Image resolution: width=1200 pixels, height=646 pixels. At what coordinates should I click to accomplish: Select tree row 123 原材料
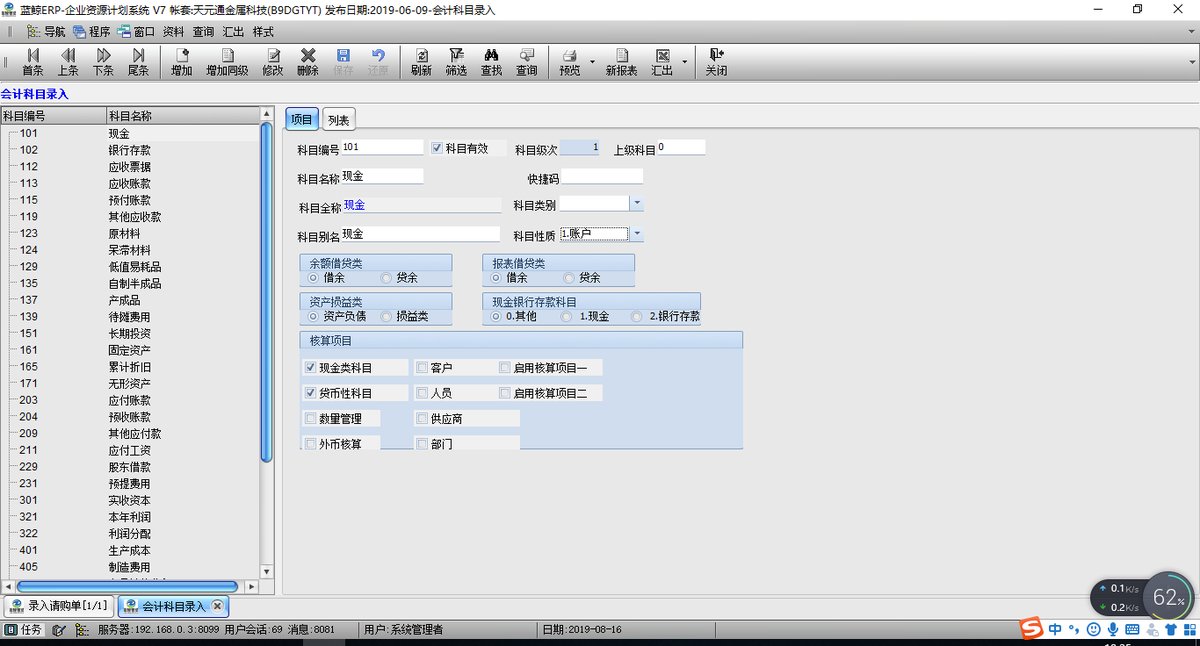pyautogui.click(x=131, y=234)
